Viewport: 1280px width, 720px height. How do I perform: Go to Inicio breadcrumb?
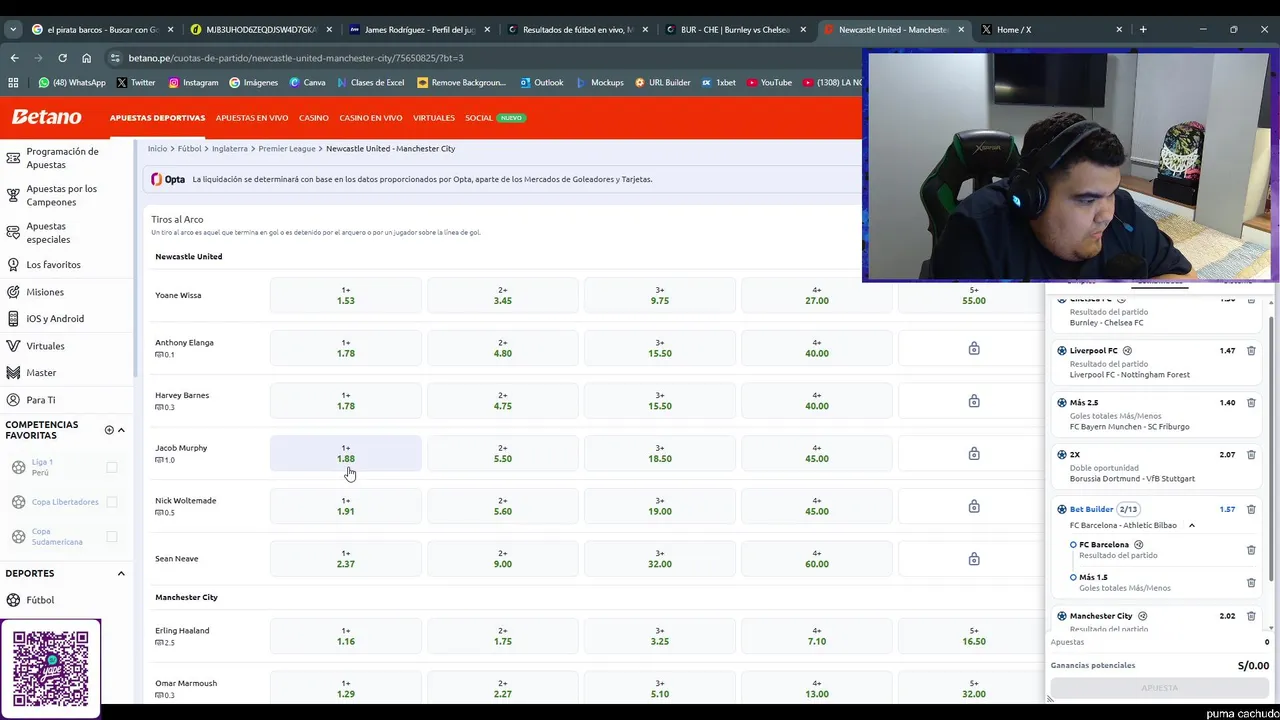[157, 149]
